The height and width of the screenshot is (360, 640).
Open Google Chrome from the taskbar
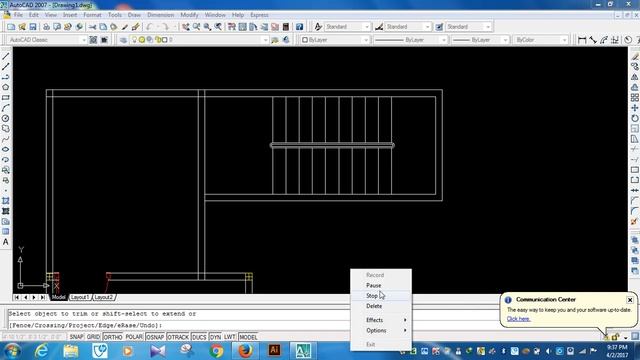(216, 351)
